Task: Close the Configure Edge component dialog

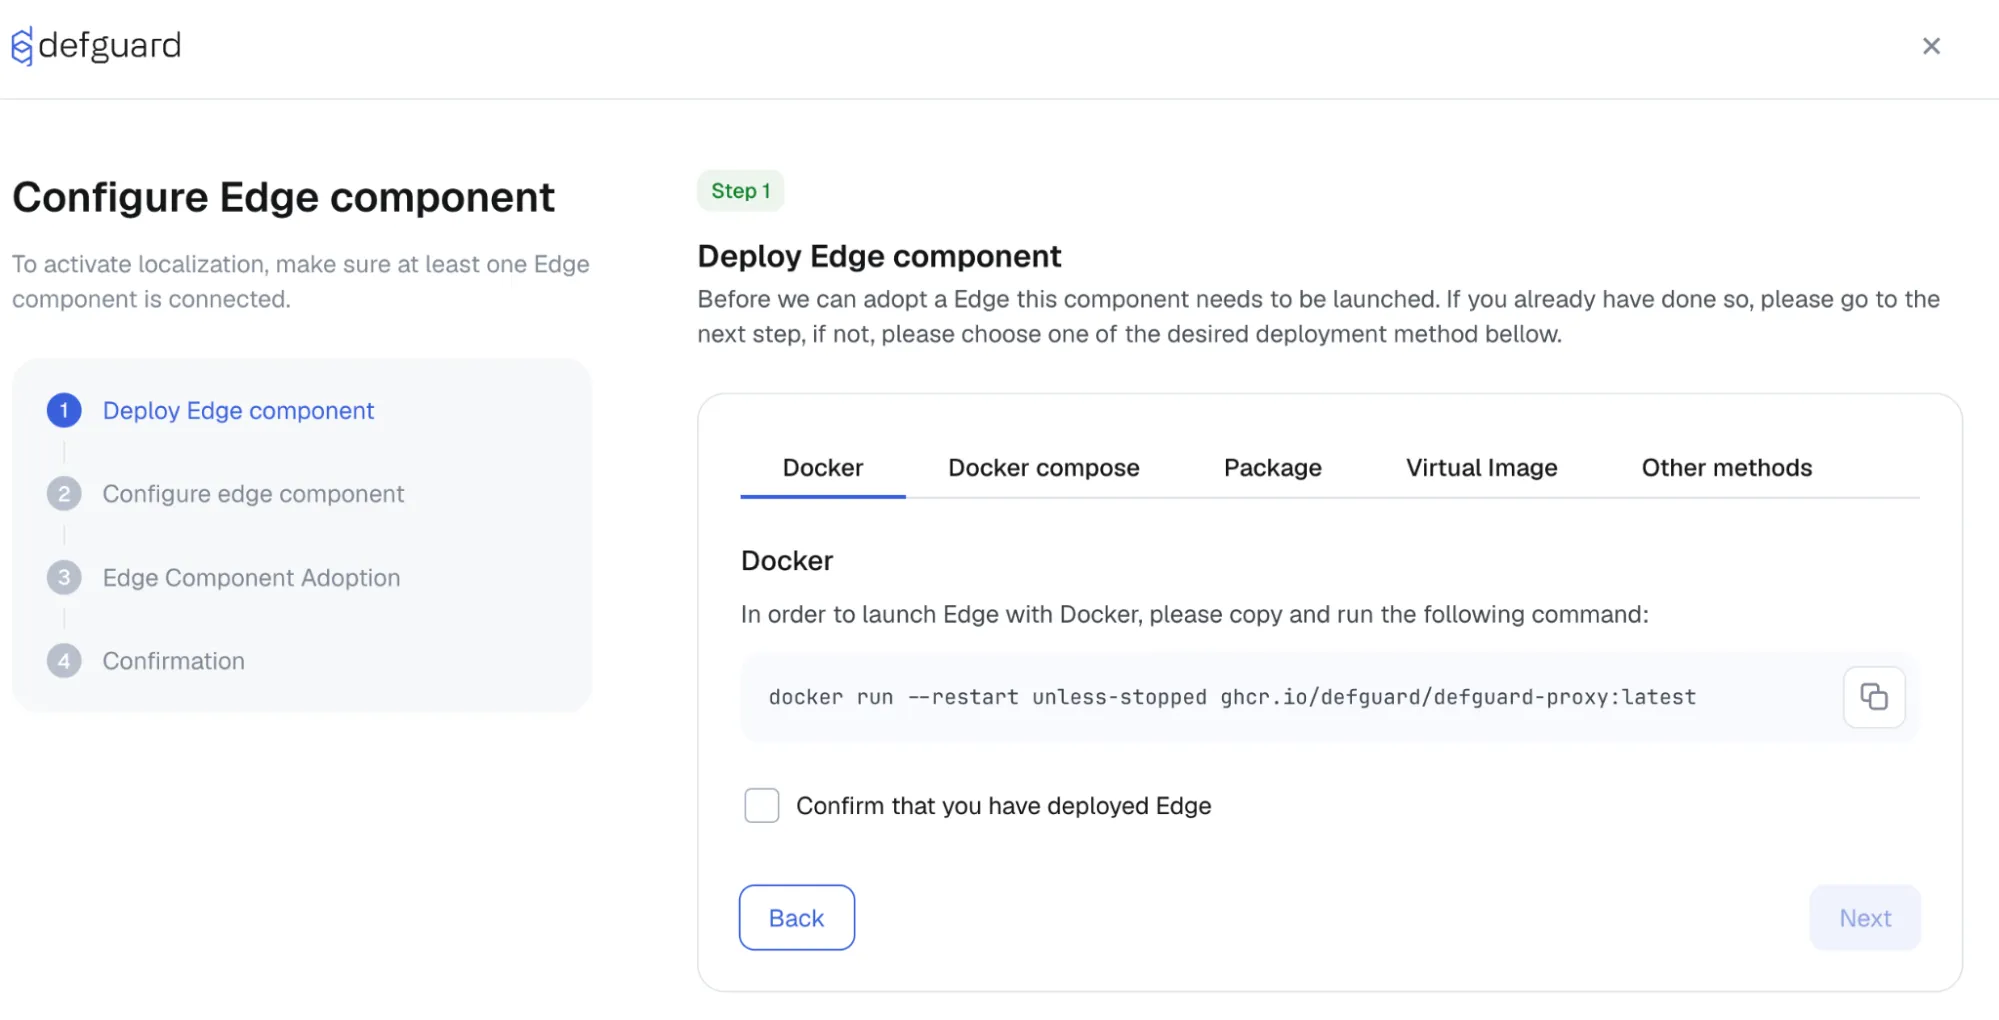Action: pos(1931,46)
